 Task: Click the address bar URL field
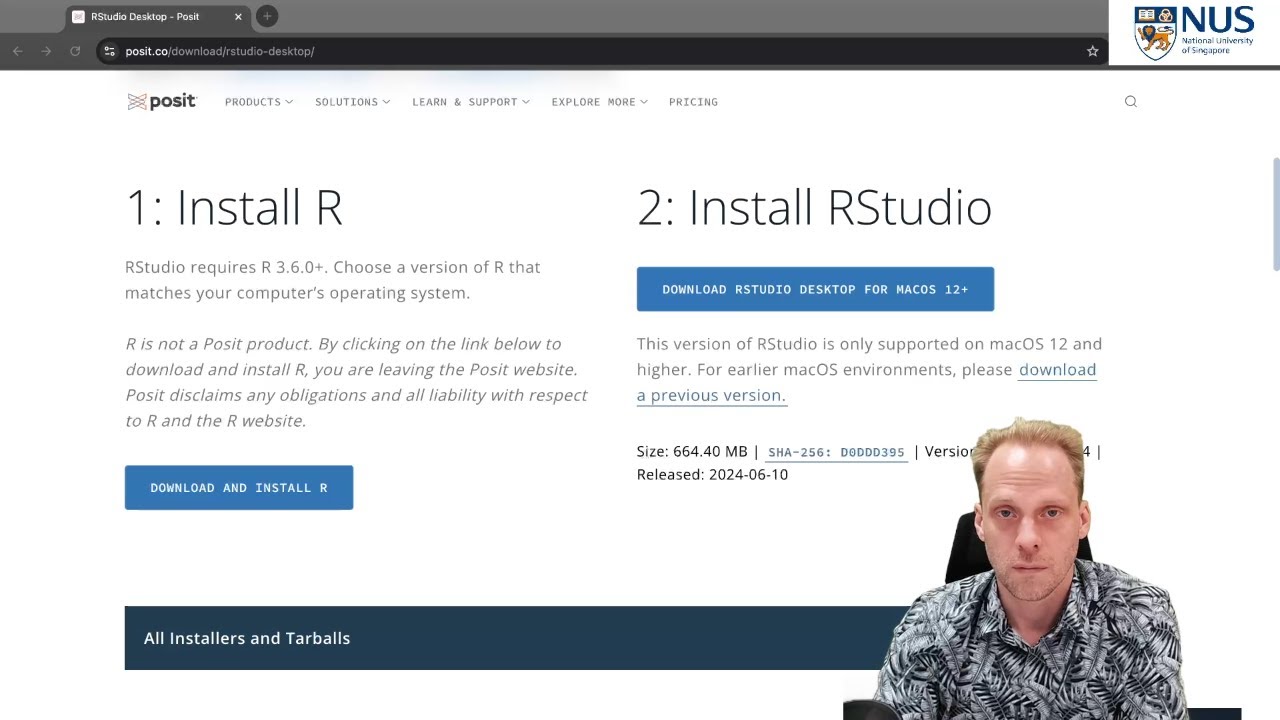click(x=600, y=51)
